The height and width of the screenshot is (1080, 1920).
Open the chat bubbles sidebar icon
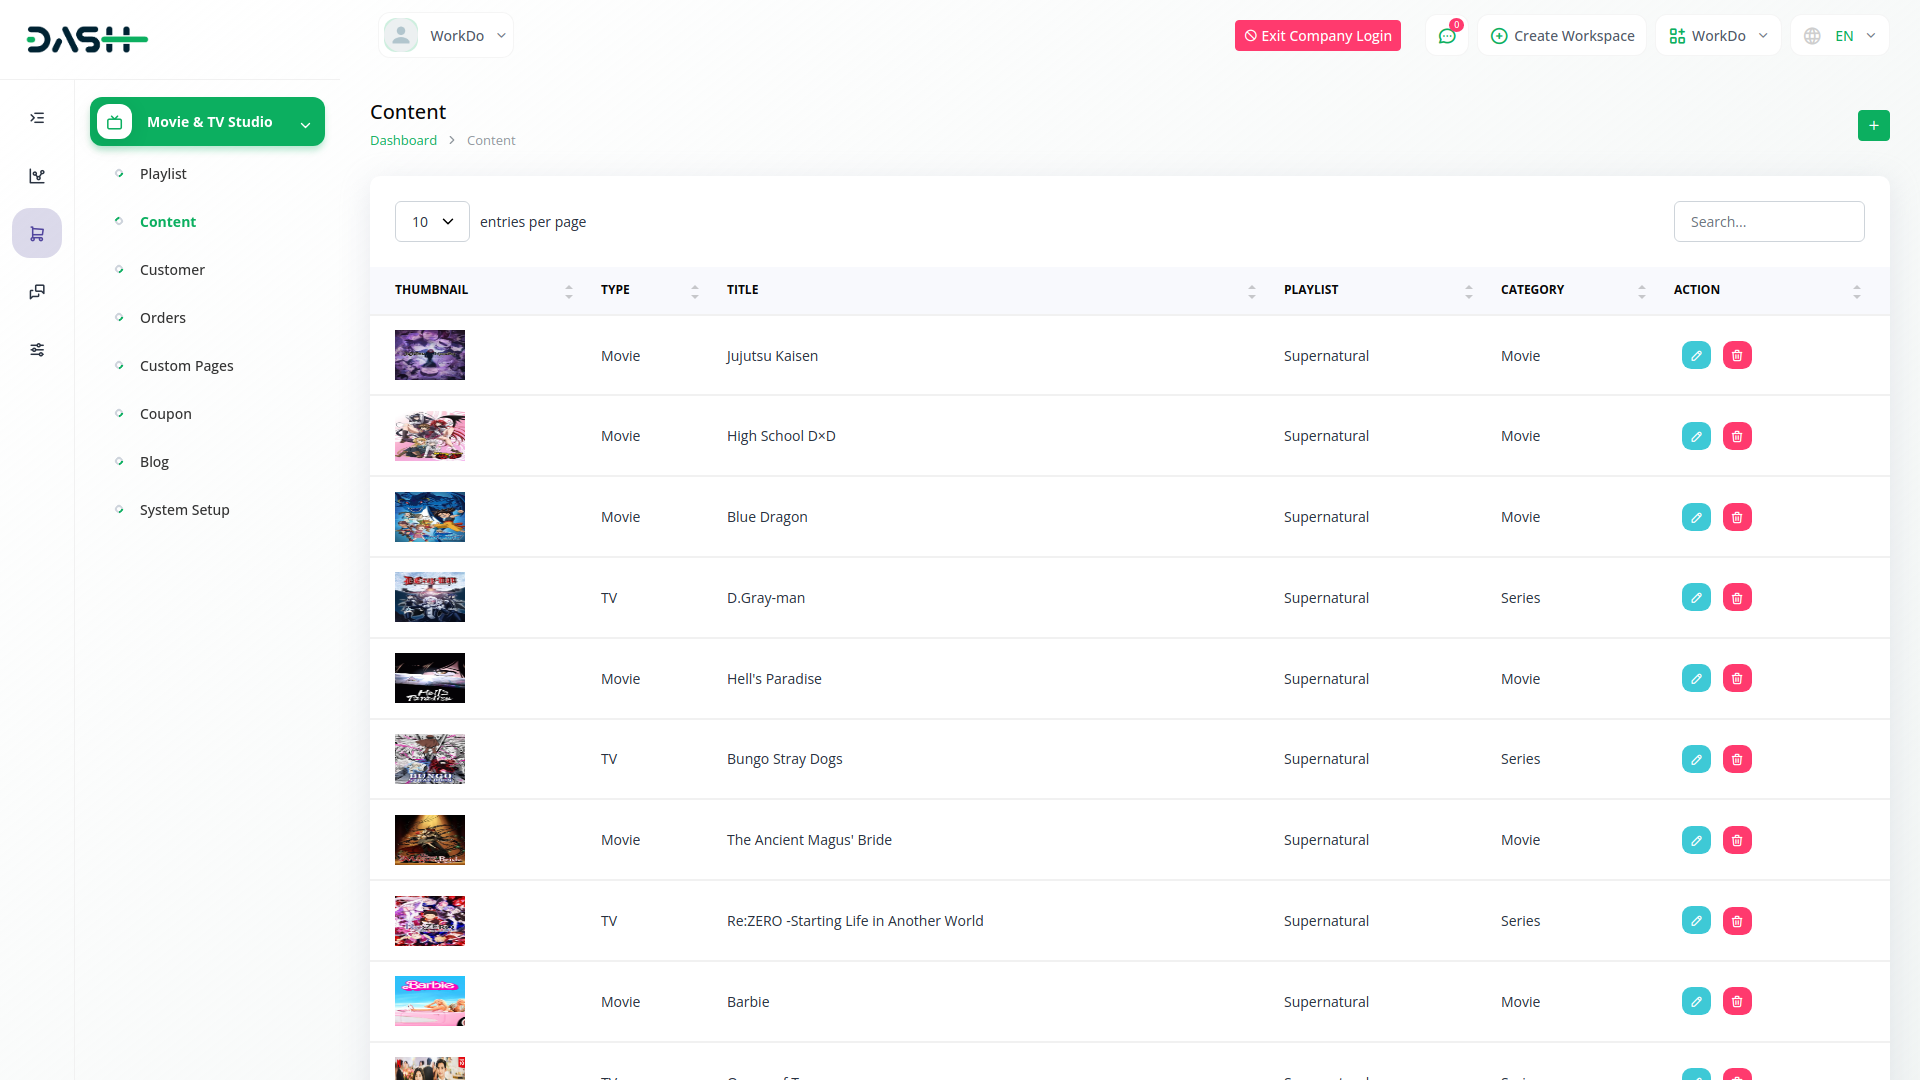point(37,292)
